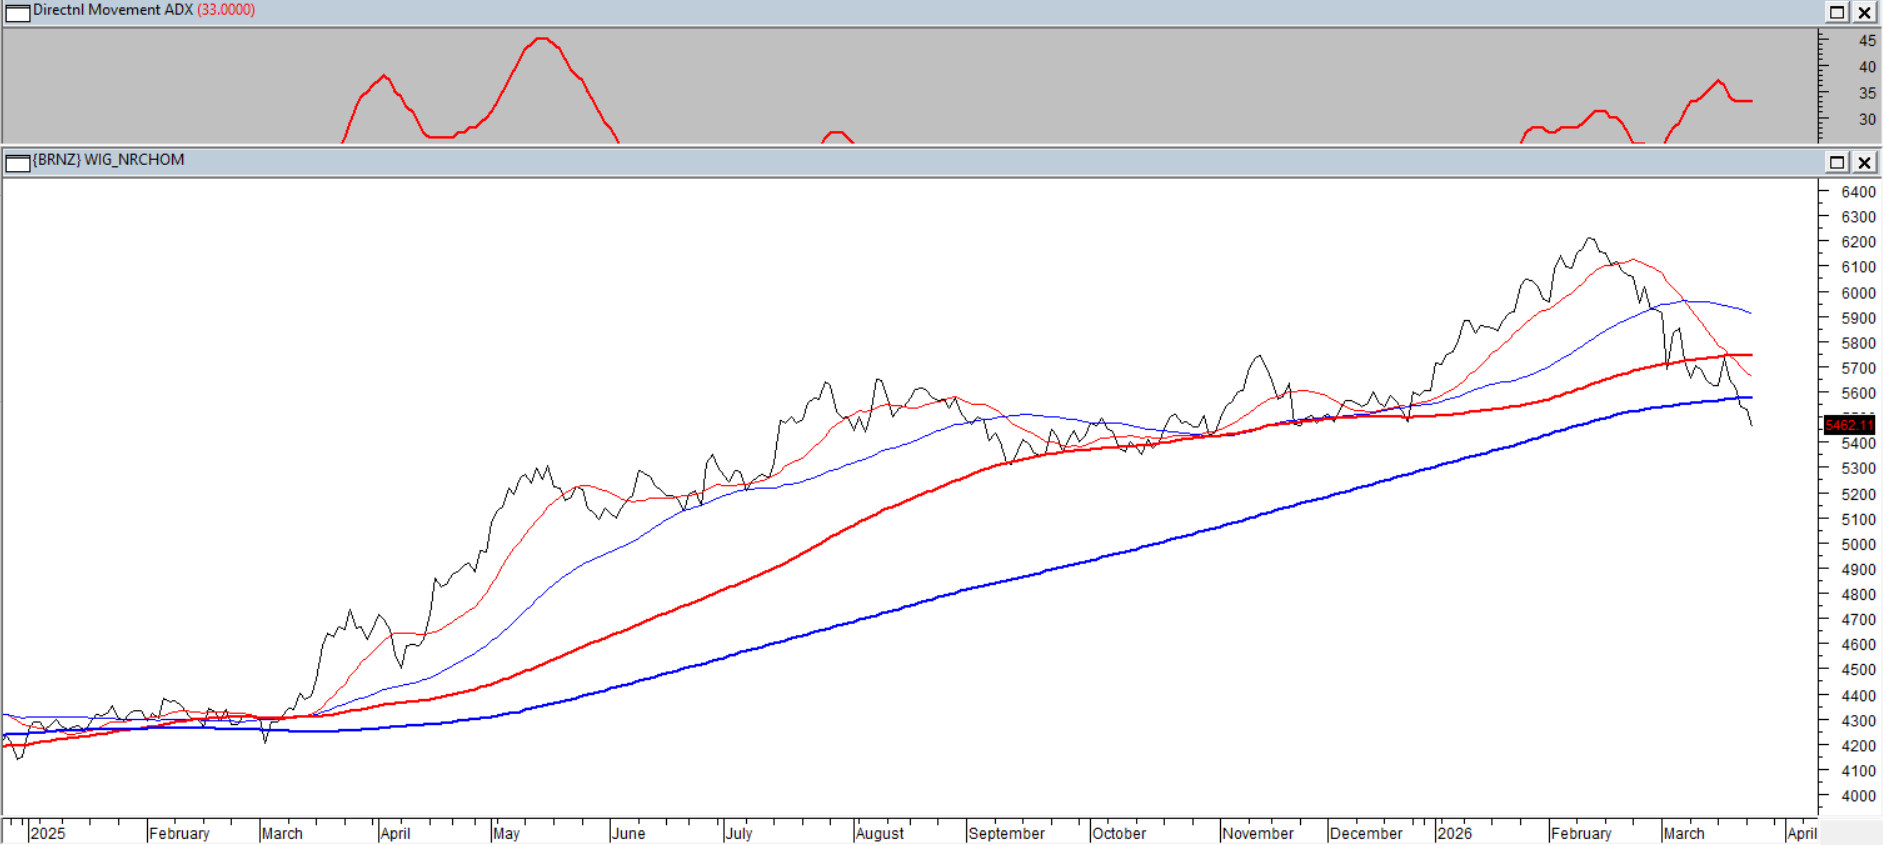The image size is (1883, 845).
Task: Click the 4000 level on the price scale
Action: (x=1858, y=796)
